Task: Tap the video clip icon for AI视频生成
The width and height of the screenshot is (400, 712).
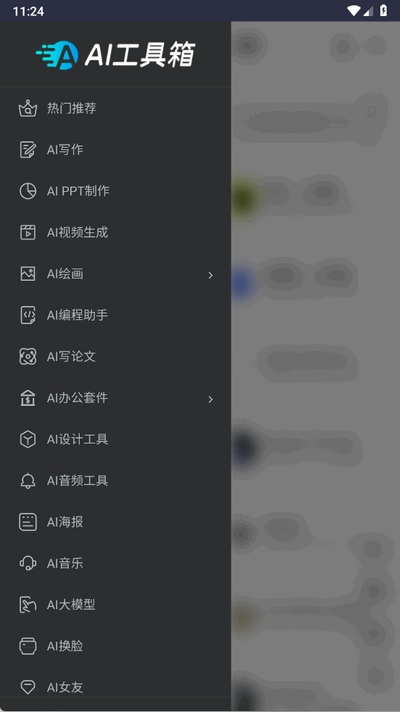Action: tap(28, 232)
